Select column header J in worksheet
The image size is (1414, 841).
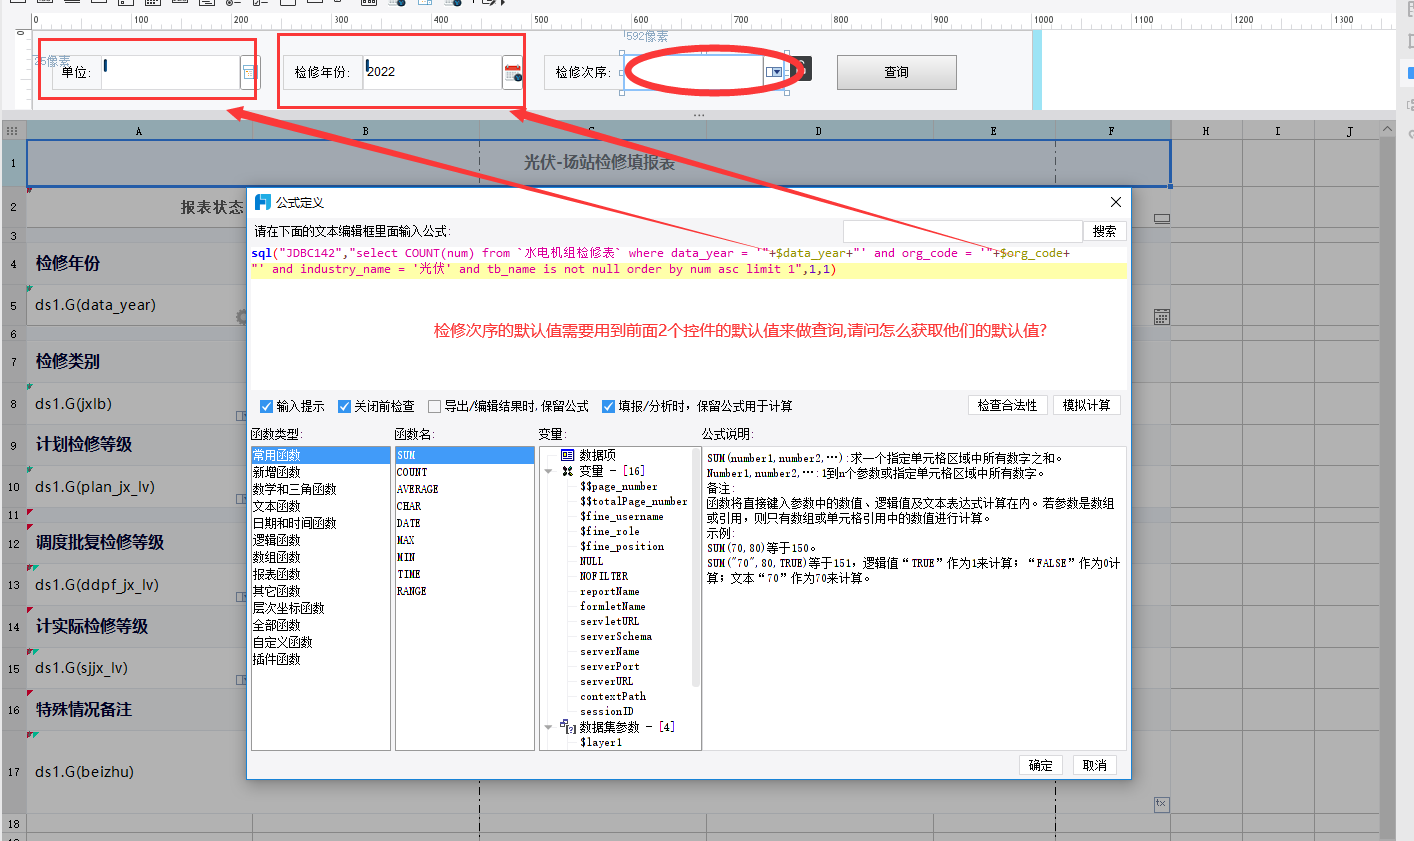[x=1349, y=131]
